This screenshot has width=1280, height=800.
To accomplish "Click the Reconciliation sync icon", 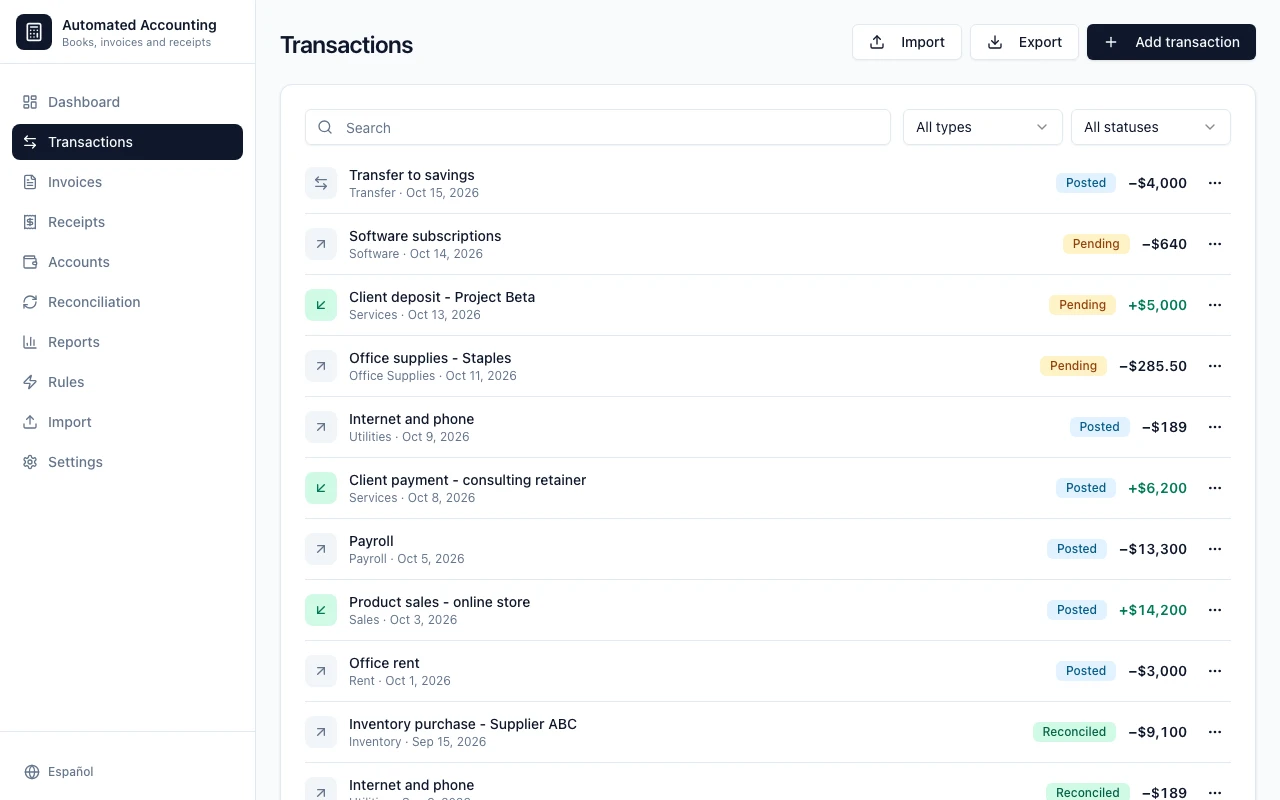I will pyautogui.click(x=30, y=302).
